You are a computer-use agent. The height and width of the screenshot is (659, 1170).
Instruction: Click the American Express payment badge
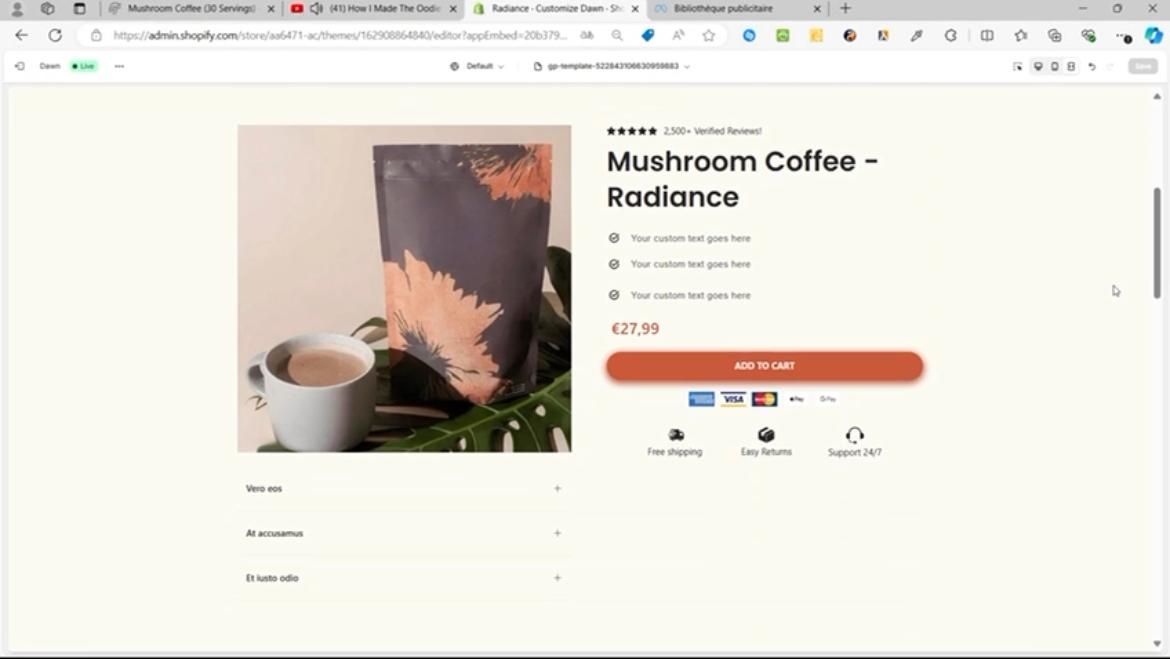[701, 399]
